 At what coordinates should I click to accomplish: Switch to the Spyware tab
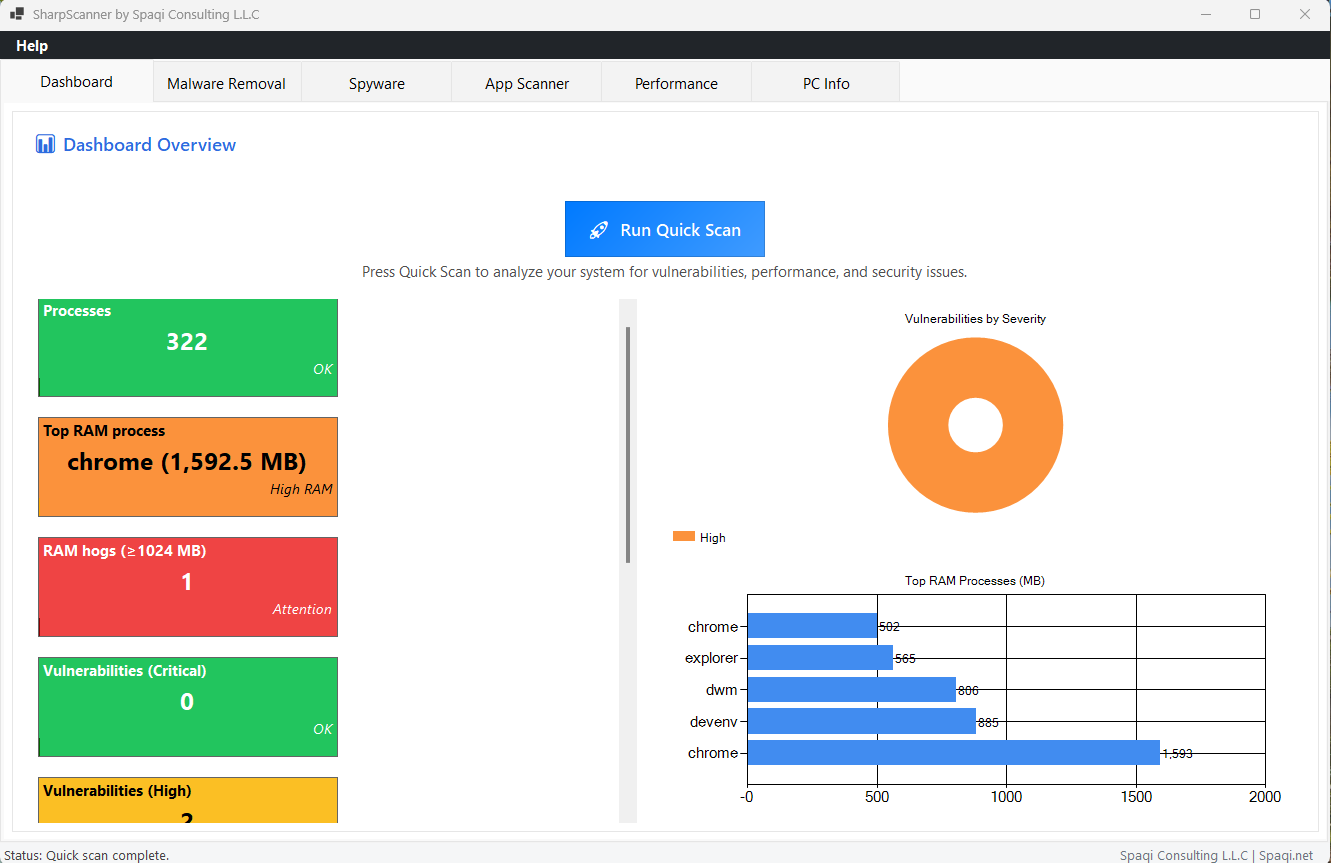[376, 83]
